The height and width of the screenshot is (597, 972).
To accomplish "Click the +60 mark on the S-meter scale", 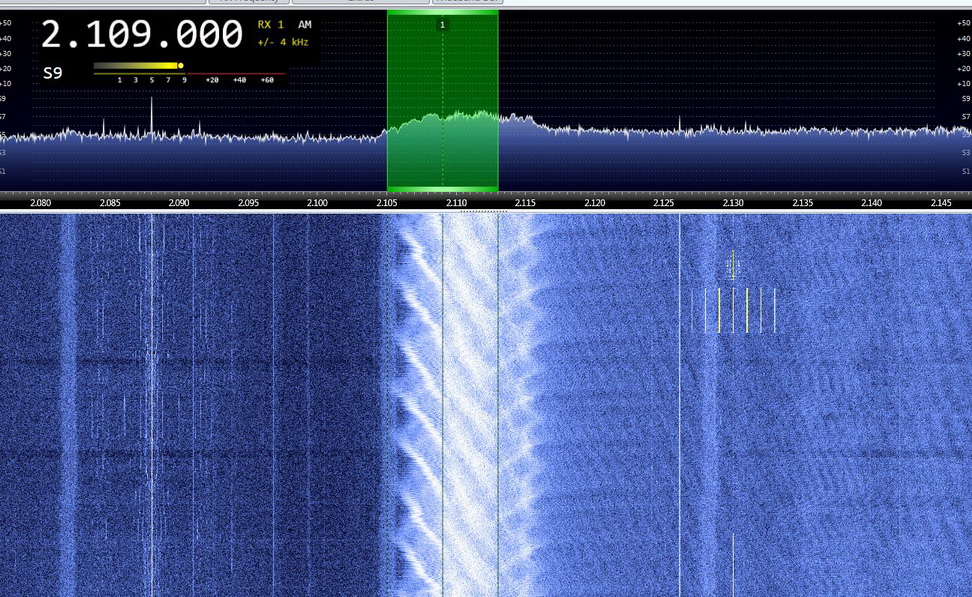I will click(x=267, y=80).
